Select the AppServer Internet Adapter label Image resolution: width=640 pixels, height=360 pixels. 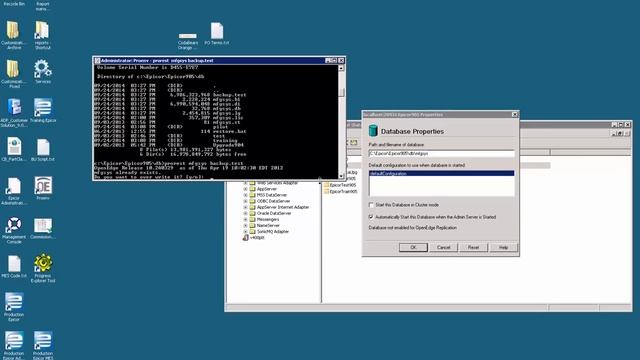(x=283, y=207)
